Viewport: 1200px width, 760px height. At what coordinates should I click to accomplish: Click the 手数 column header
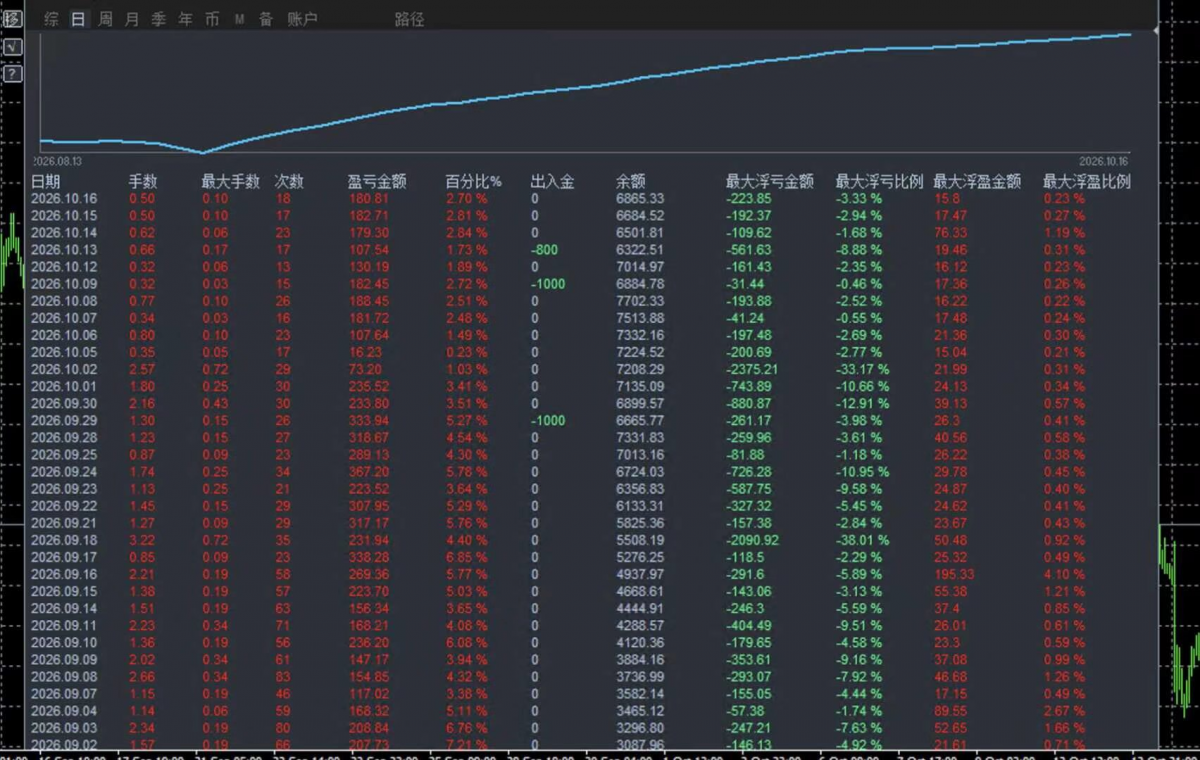pos(143,182)
